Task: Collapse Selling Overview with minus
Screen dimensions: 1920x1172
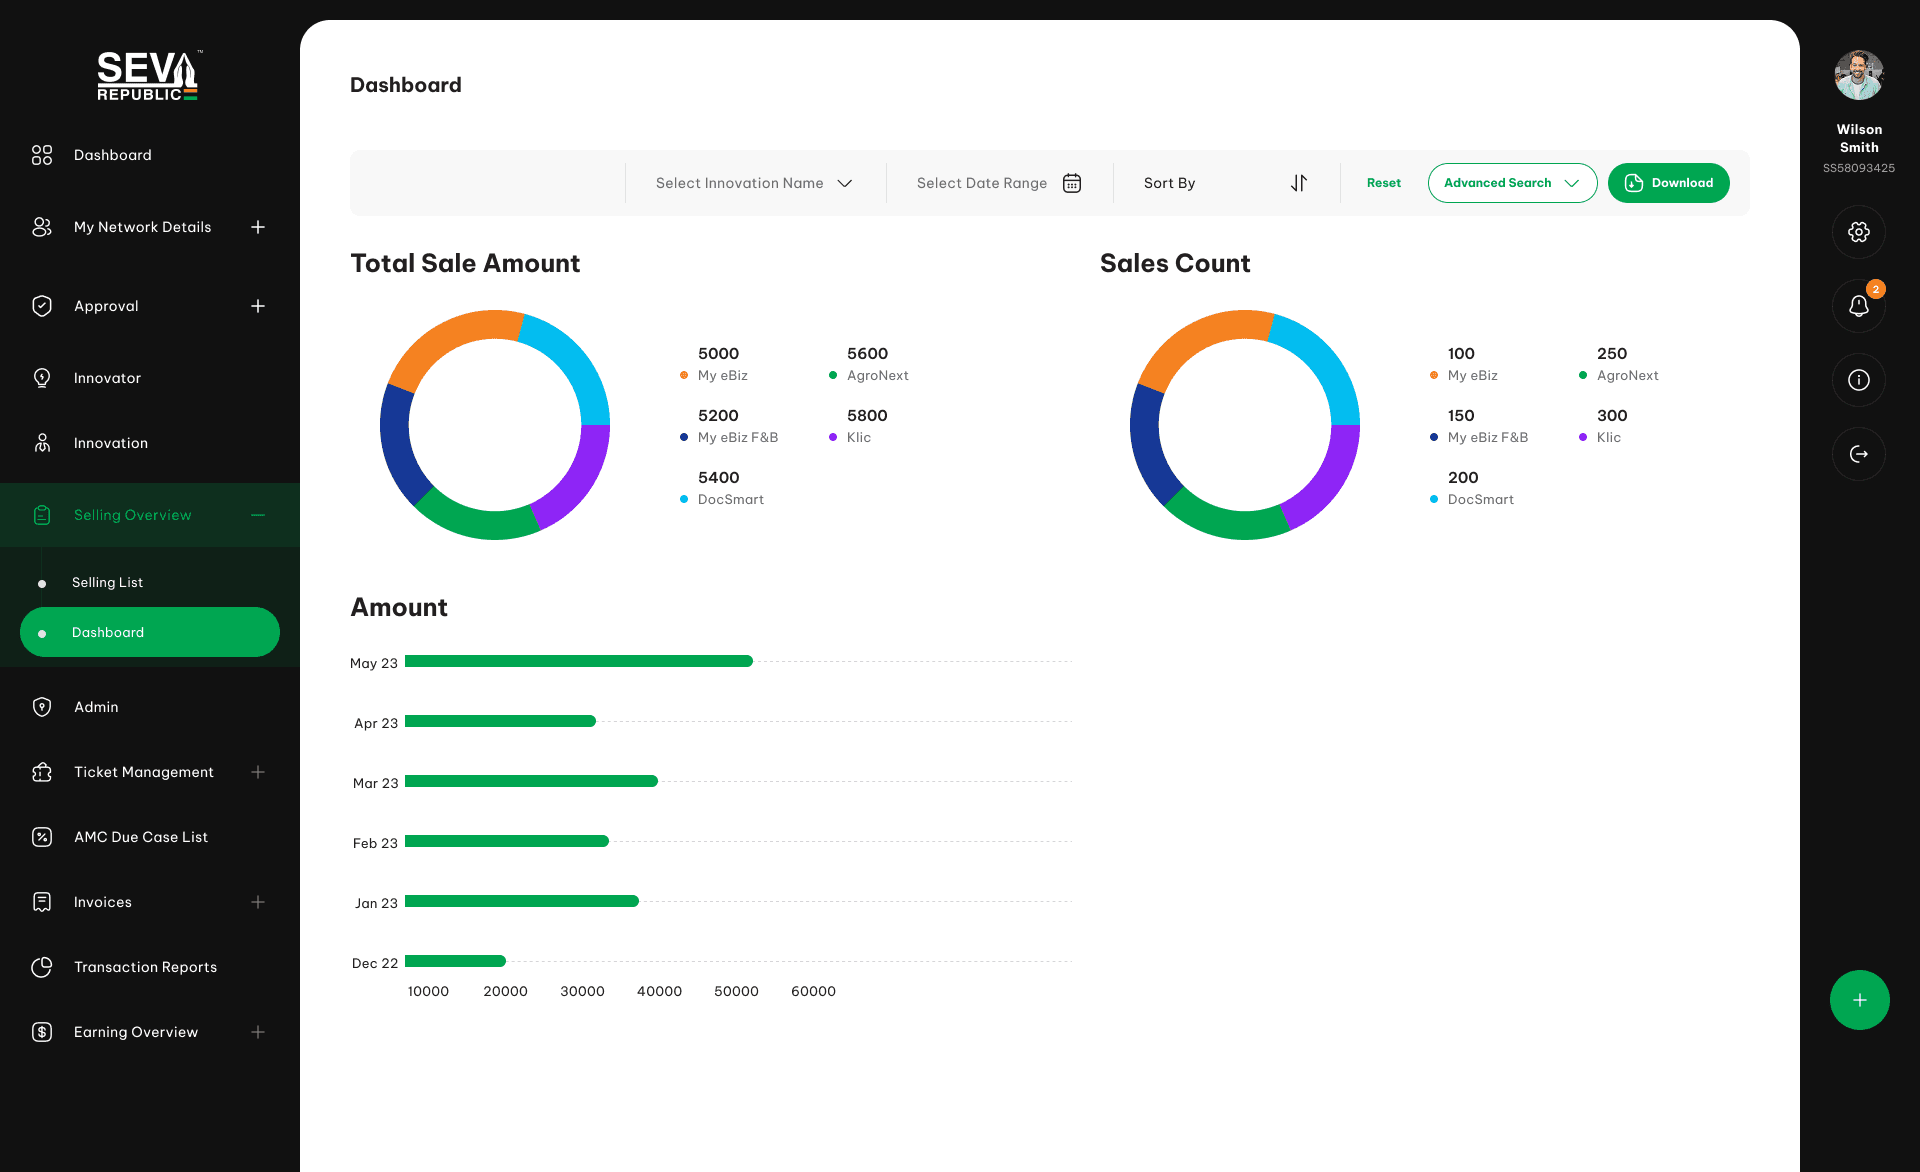Action: (x=258, y=515)
